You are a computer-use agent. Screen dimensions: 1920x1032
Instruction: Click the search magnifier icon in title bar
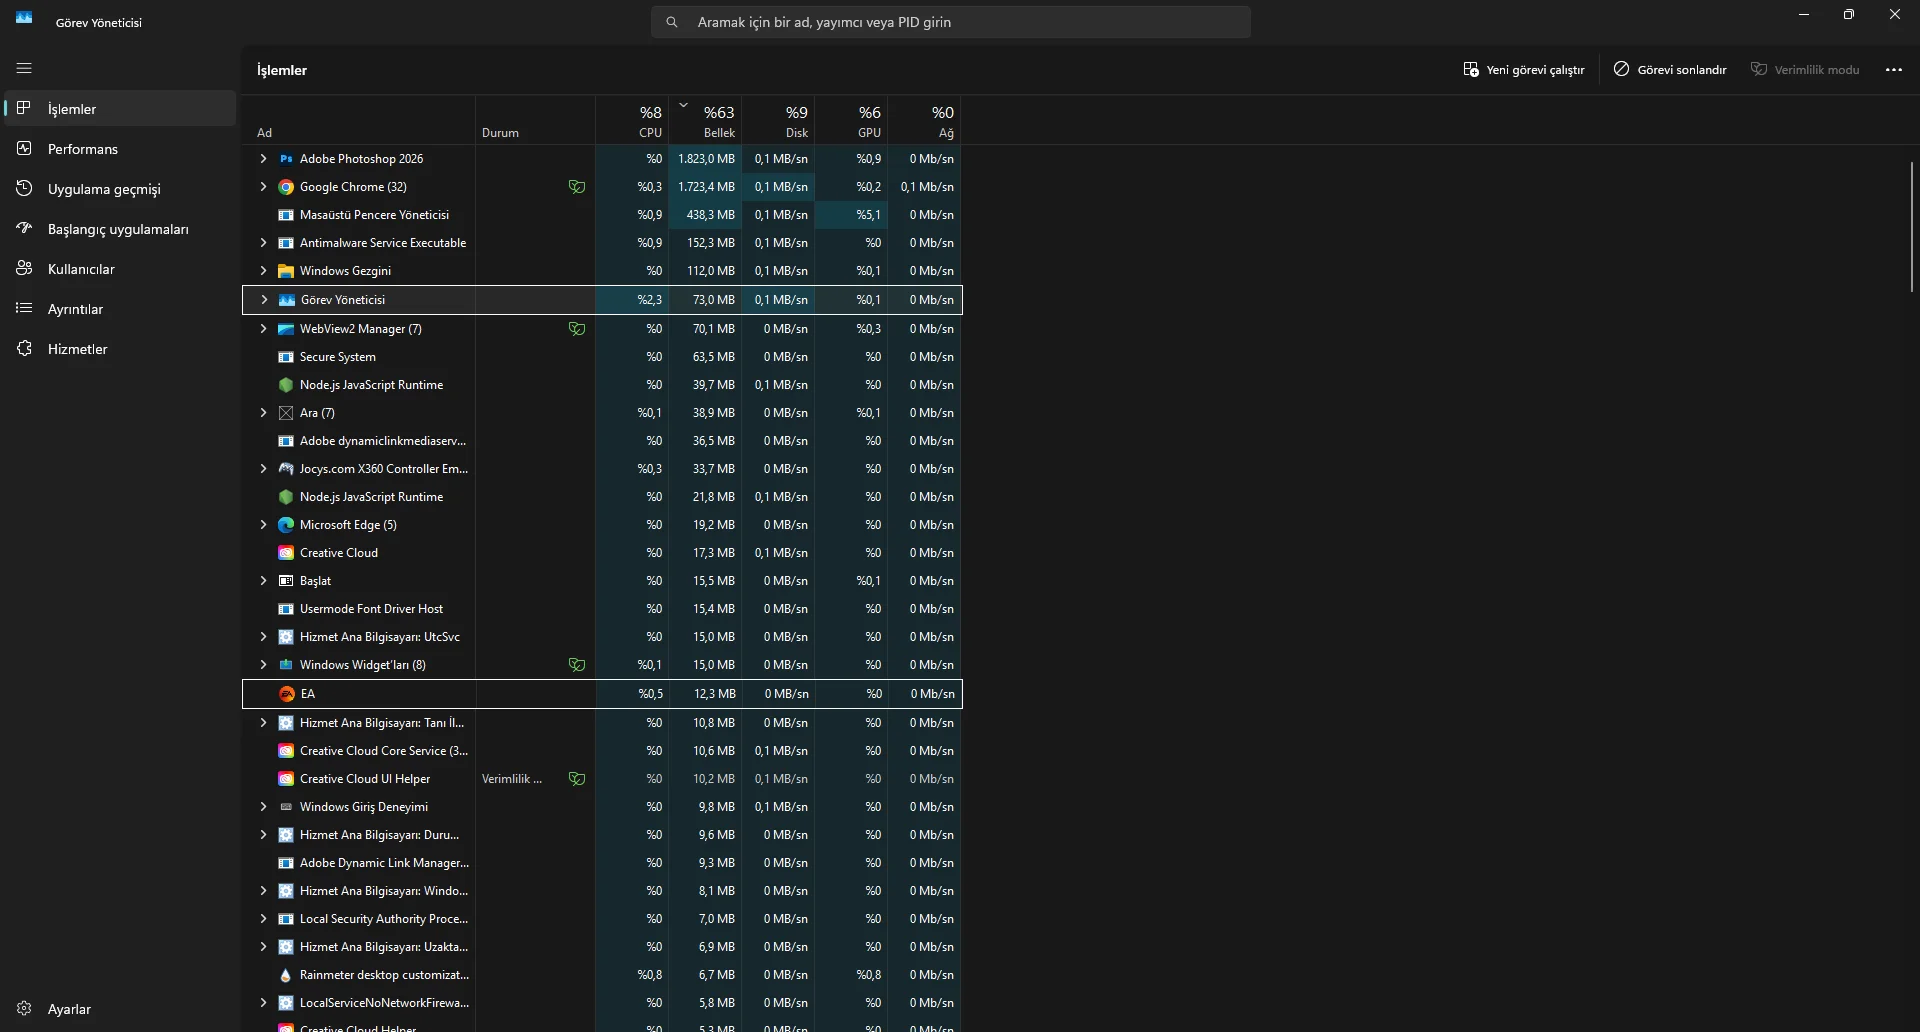click(672, 22)
